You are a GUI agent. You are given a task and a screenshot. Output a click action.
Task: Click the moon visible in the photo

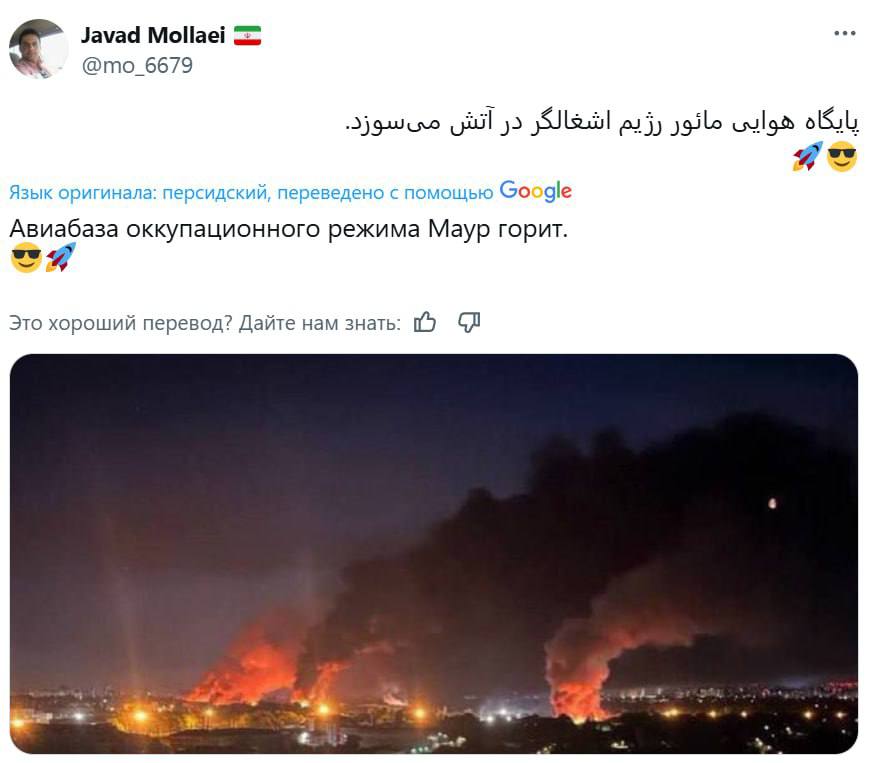[x=772, y=503]
